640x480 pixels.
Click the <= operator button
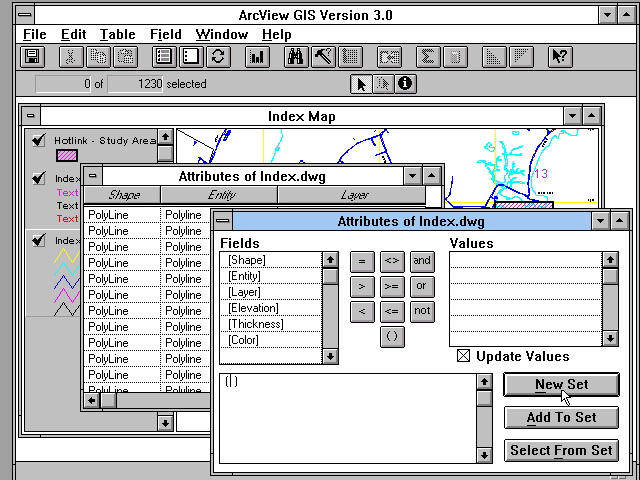(x=392, y=312)
